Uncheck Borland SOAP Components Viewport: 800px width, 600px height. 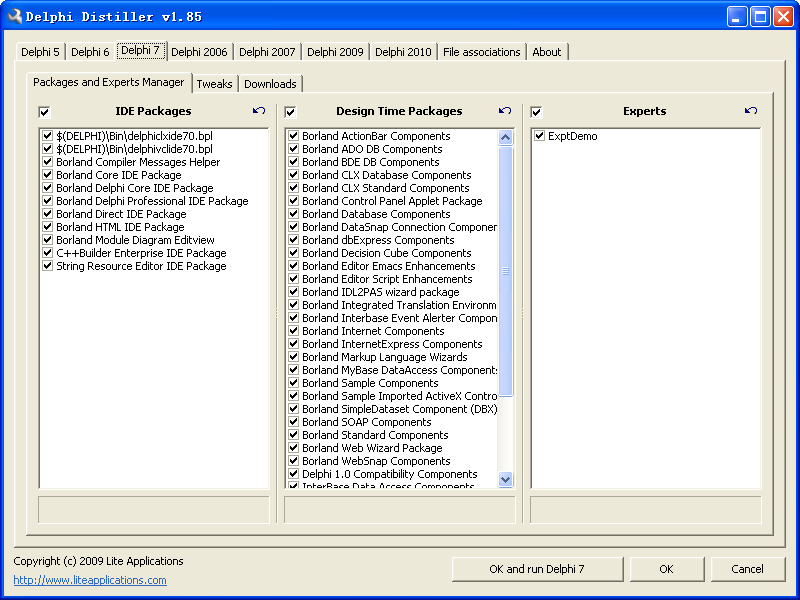coord(293,422)
